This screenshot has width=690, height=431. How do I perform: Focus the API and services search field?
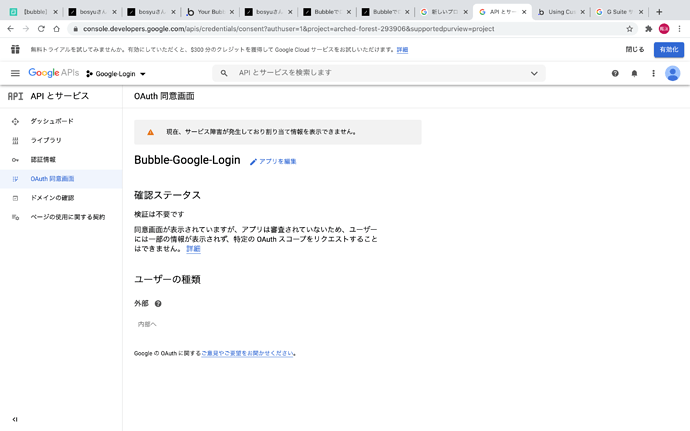pyautogui.click(x=378, y=73)
